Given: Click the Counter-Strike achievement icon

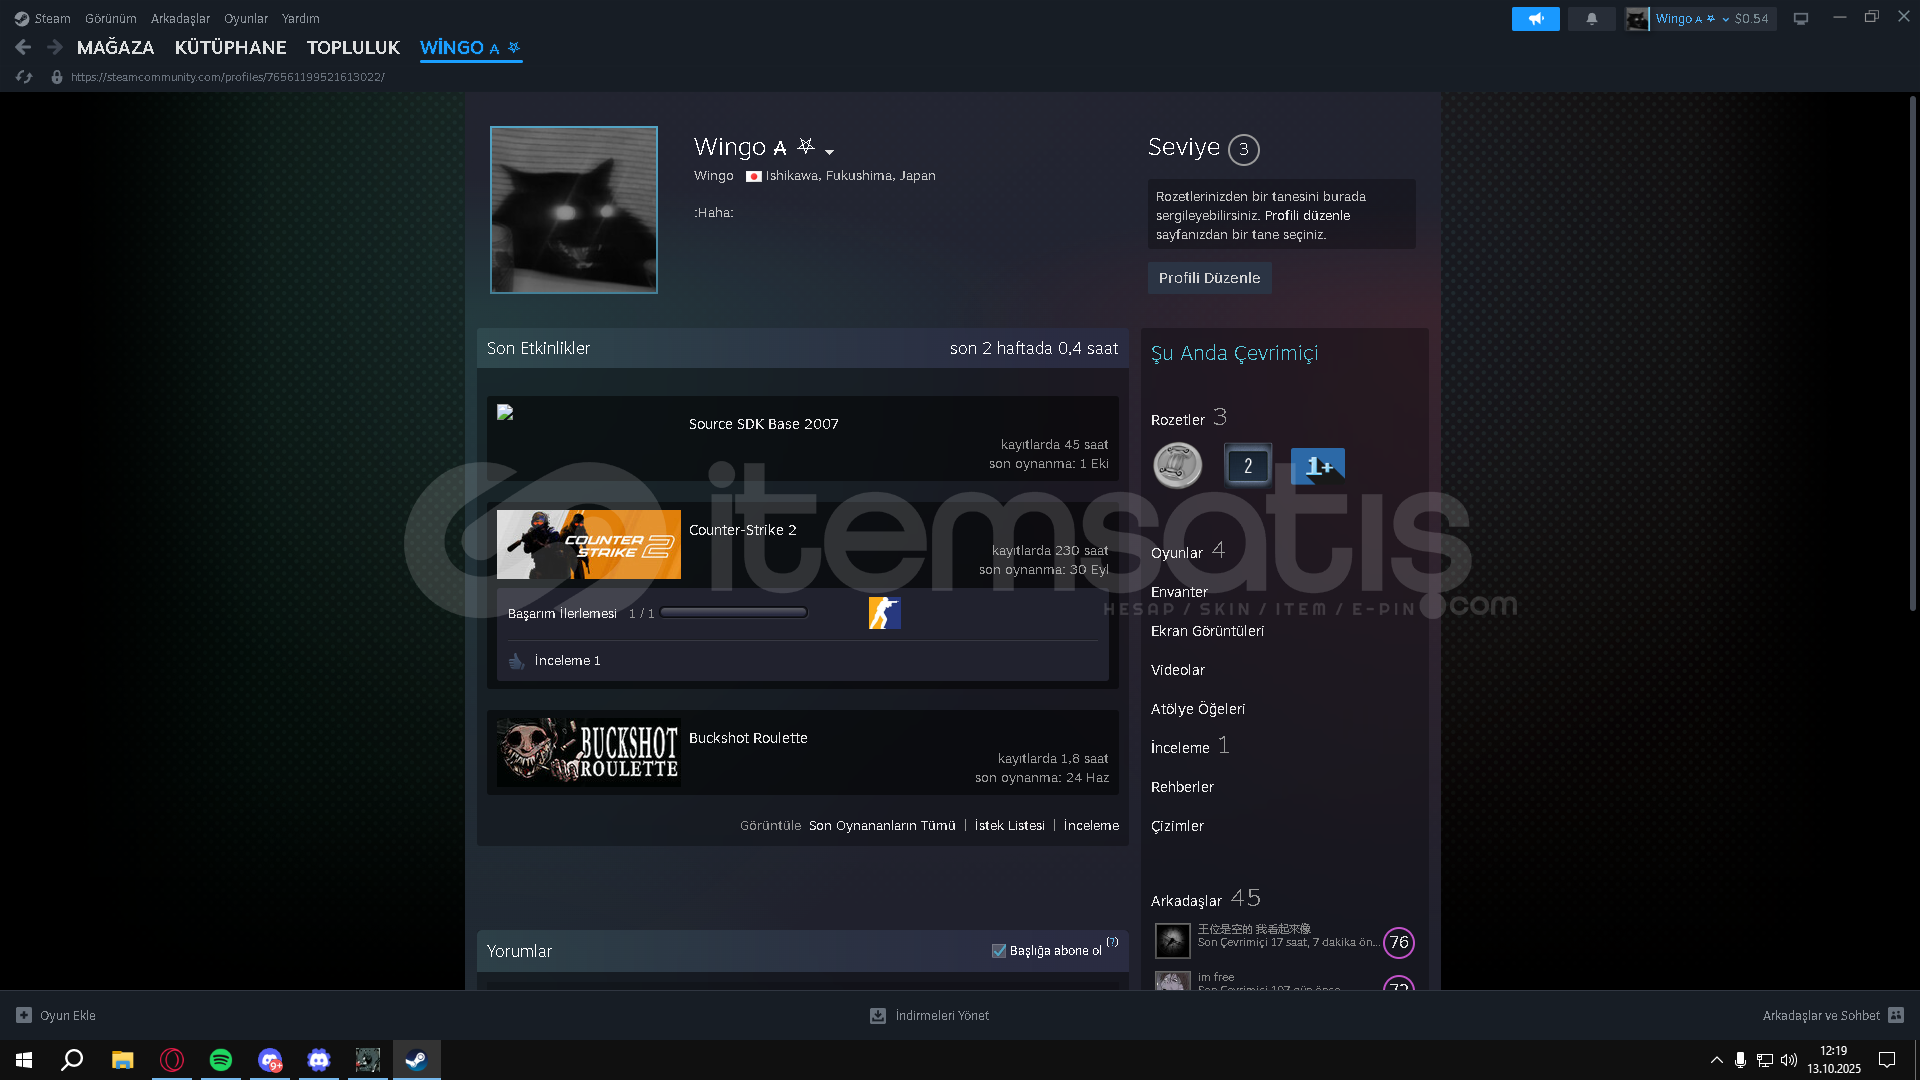Looking at the screenshot, I should (884, 613).
